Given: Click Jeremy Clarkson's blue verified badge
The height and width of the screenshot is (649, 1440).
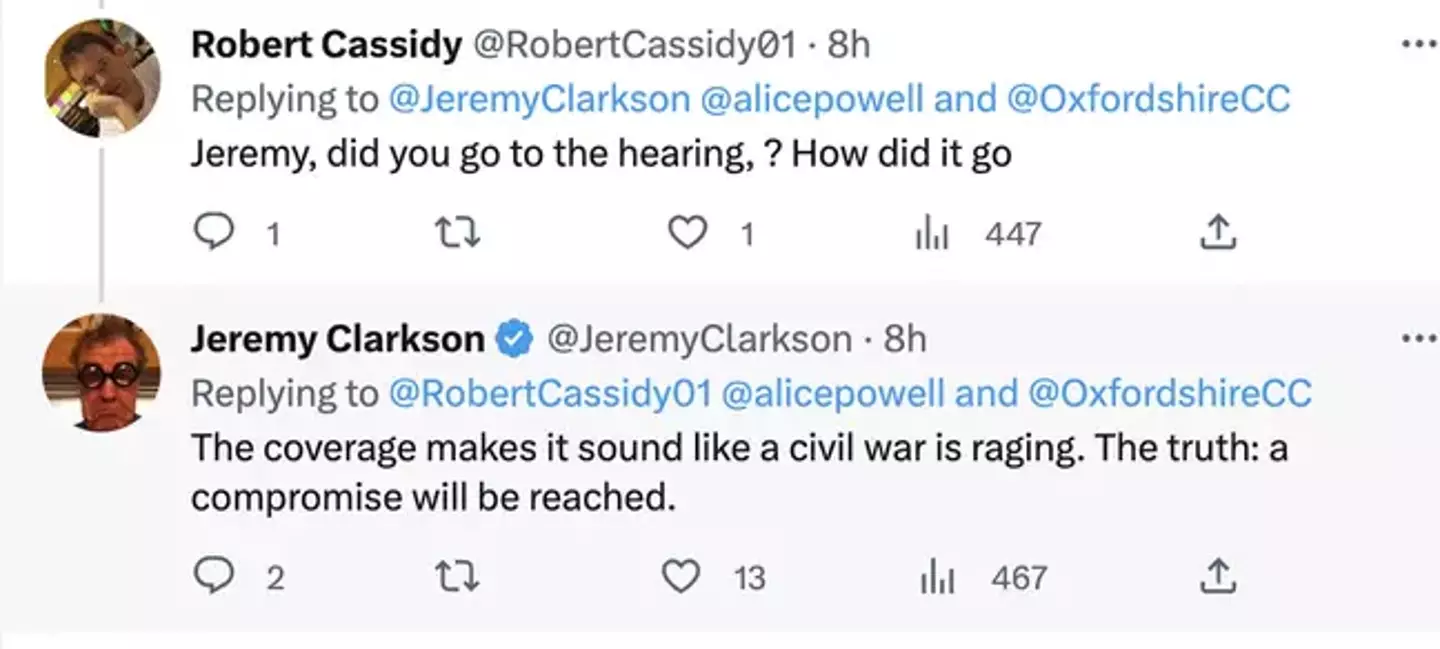Looking at the screenshot, I should (512, 338).
